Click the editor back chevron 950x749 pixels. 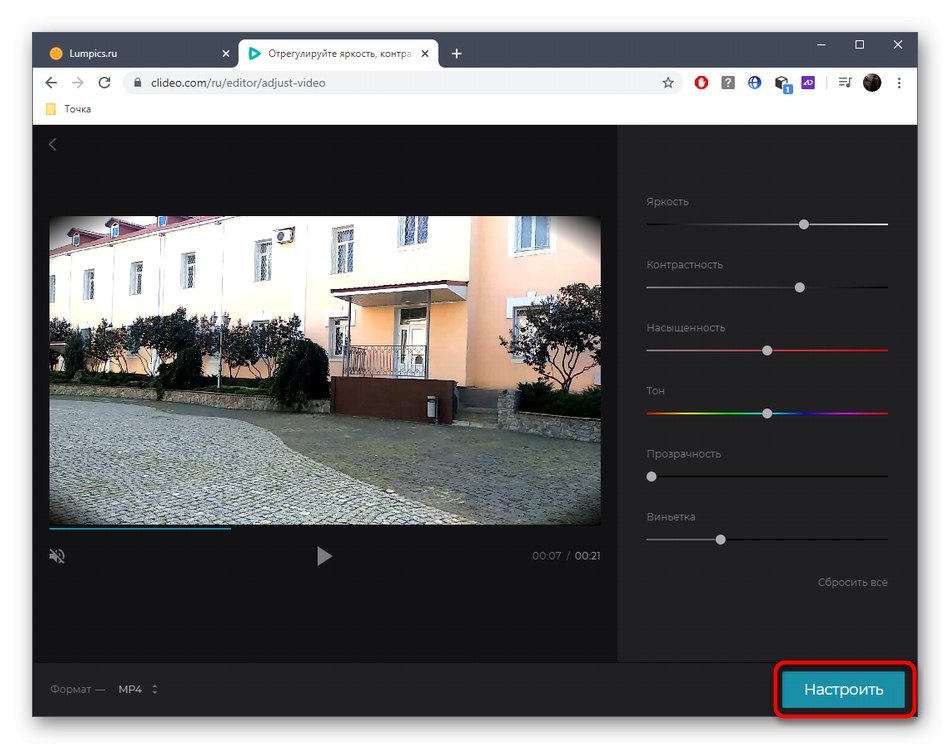click(x=53, y=144)
